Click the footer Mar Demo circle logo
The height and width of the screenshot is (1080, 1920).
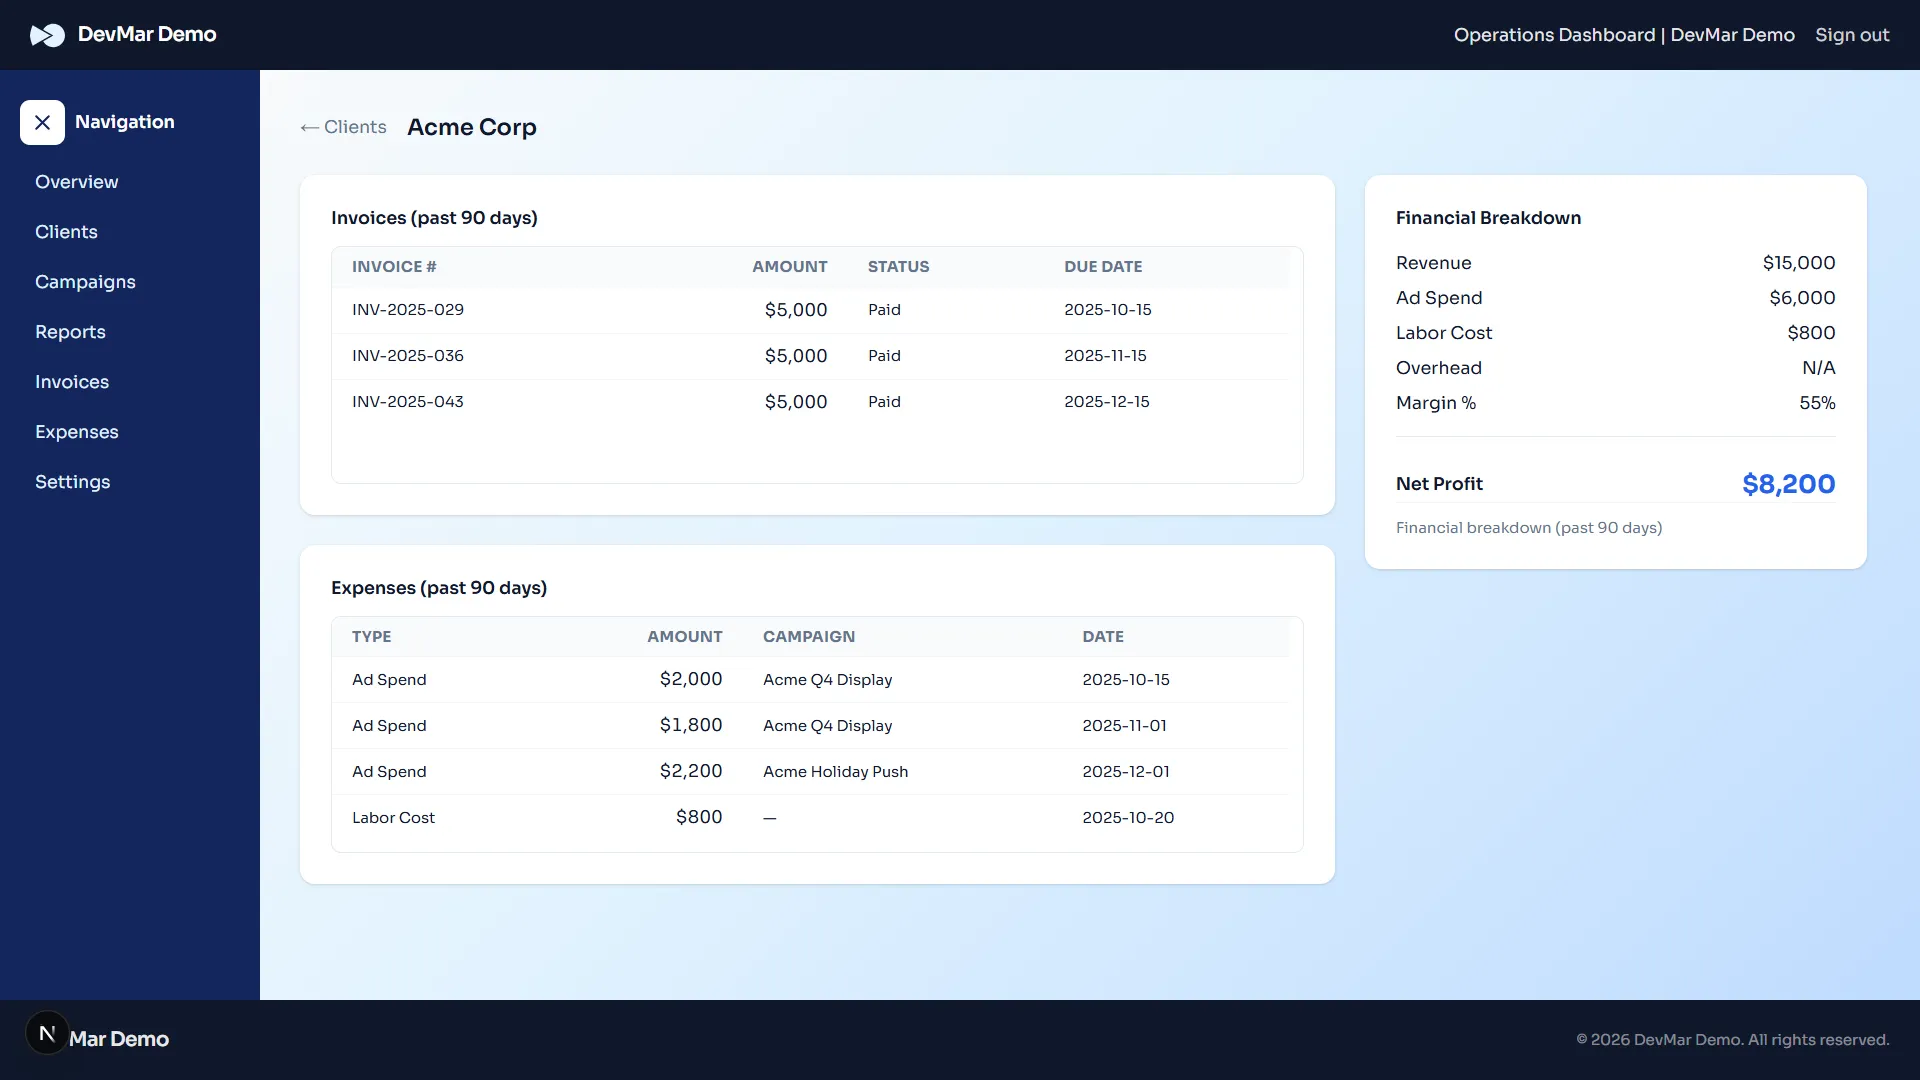tap(47, 1032)
